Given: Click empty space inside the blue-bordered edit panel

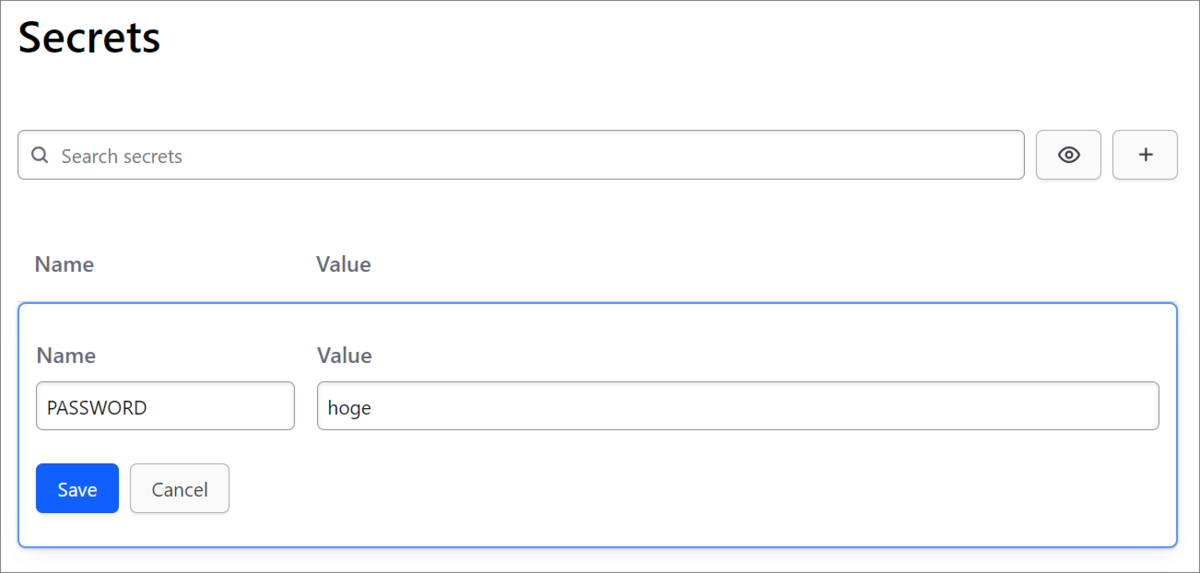Looking at the screenshot, I should point(700,490).
